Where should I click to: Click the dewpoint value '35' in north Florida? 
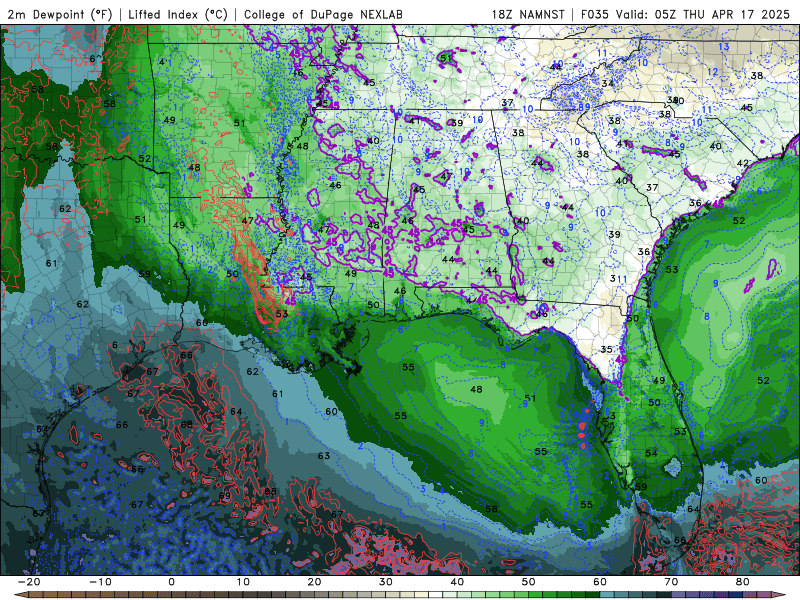point(607,349)
